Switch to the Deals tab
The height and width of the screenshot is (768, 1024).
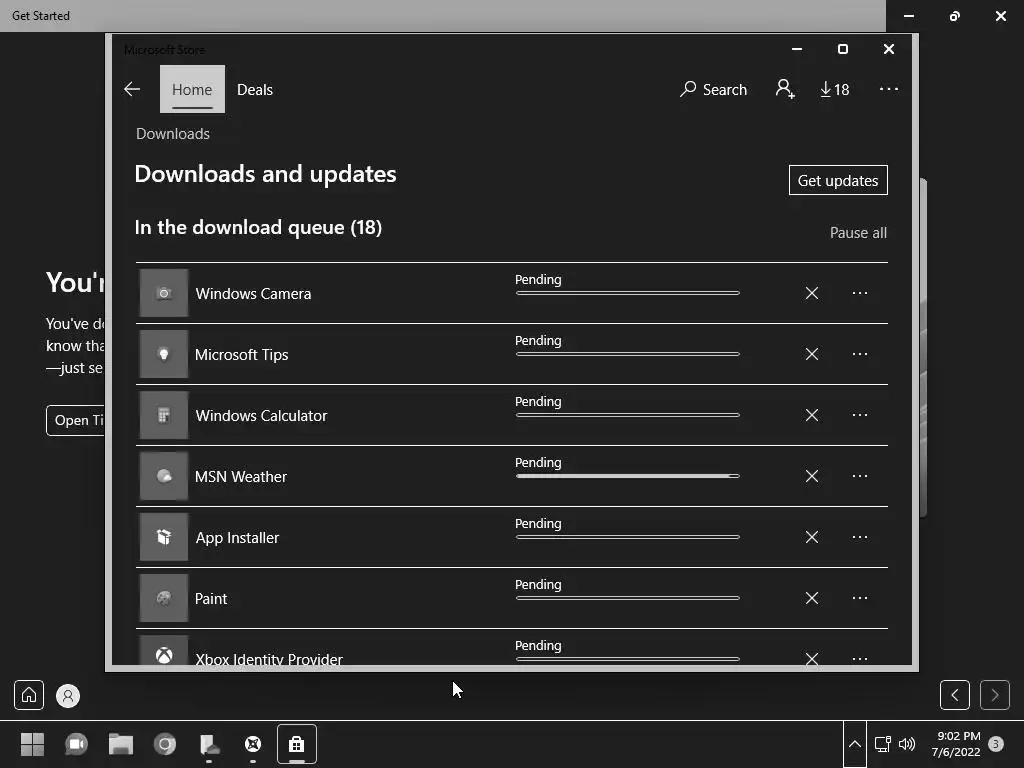[x=255, y=89]
